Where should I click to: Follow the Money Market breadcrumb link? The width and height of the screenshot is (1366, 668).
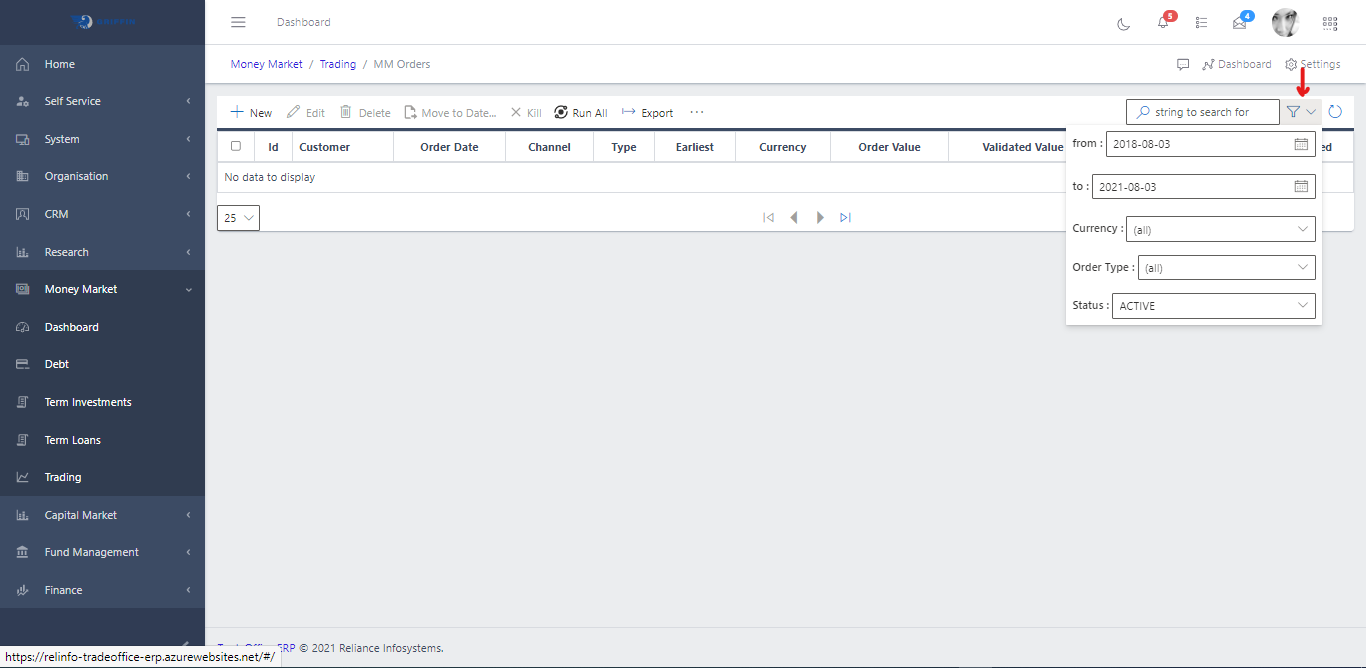pyautogui.click(x=266, y=64)
